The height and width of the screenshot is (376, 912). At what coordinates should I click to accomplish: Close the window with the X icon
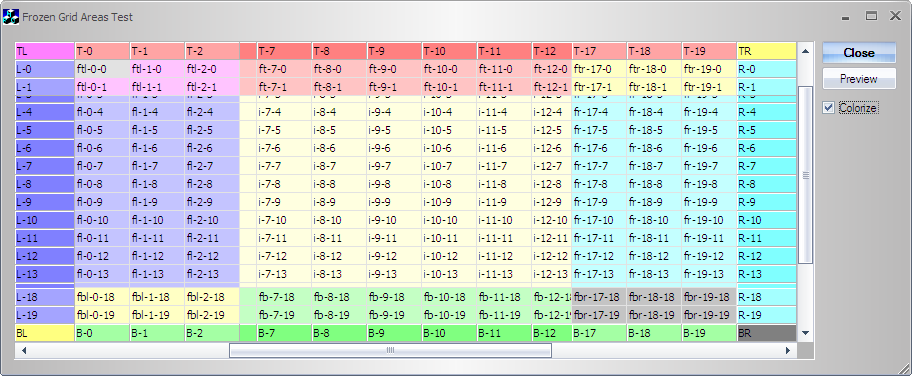click(896, 16)
